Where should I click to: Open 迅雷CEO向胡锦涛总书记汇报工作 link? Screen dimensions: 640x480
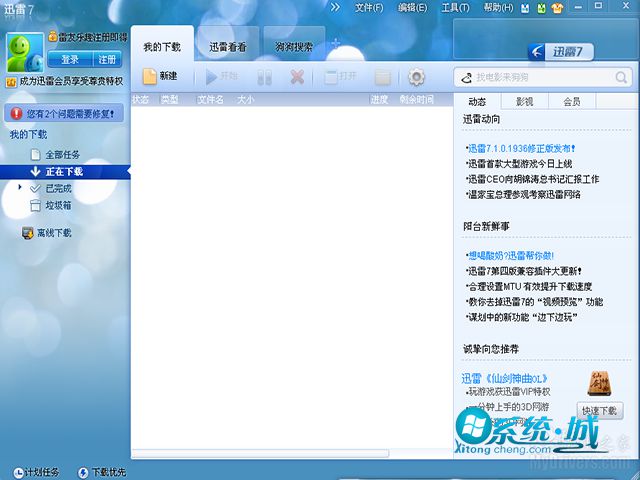(x=532, y=179)
